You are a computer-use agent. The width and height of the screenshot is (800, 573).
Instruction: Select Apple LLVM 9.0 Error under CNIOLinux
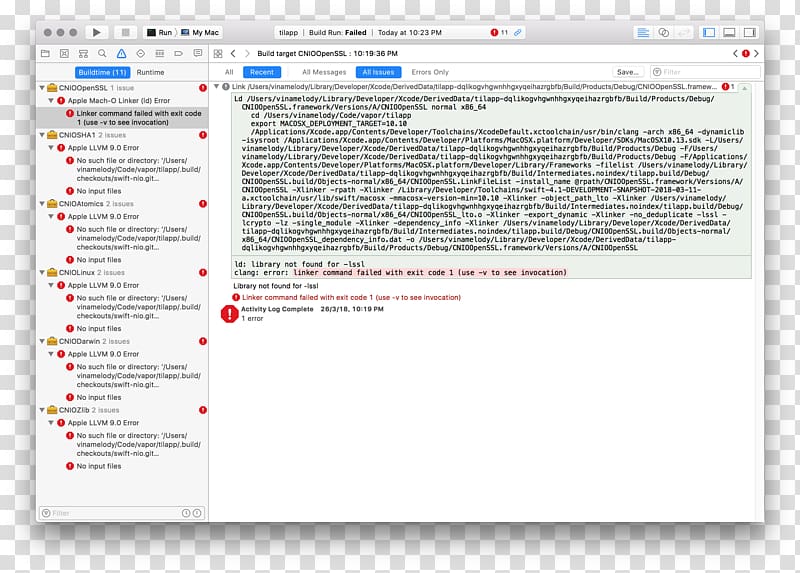pyautogui.click(x=103, y=285)
